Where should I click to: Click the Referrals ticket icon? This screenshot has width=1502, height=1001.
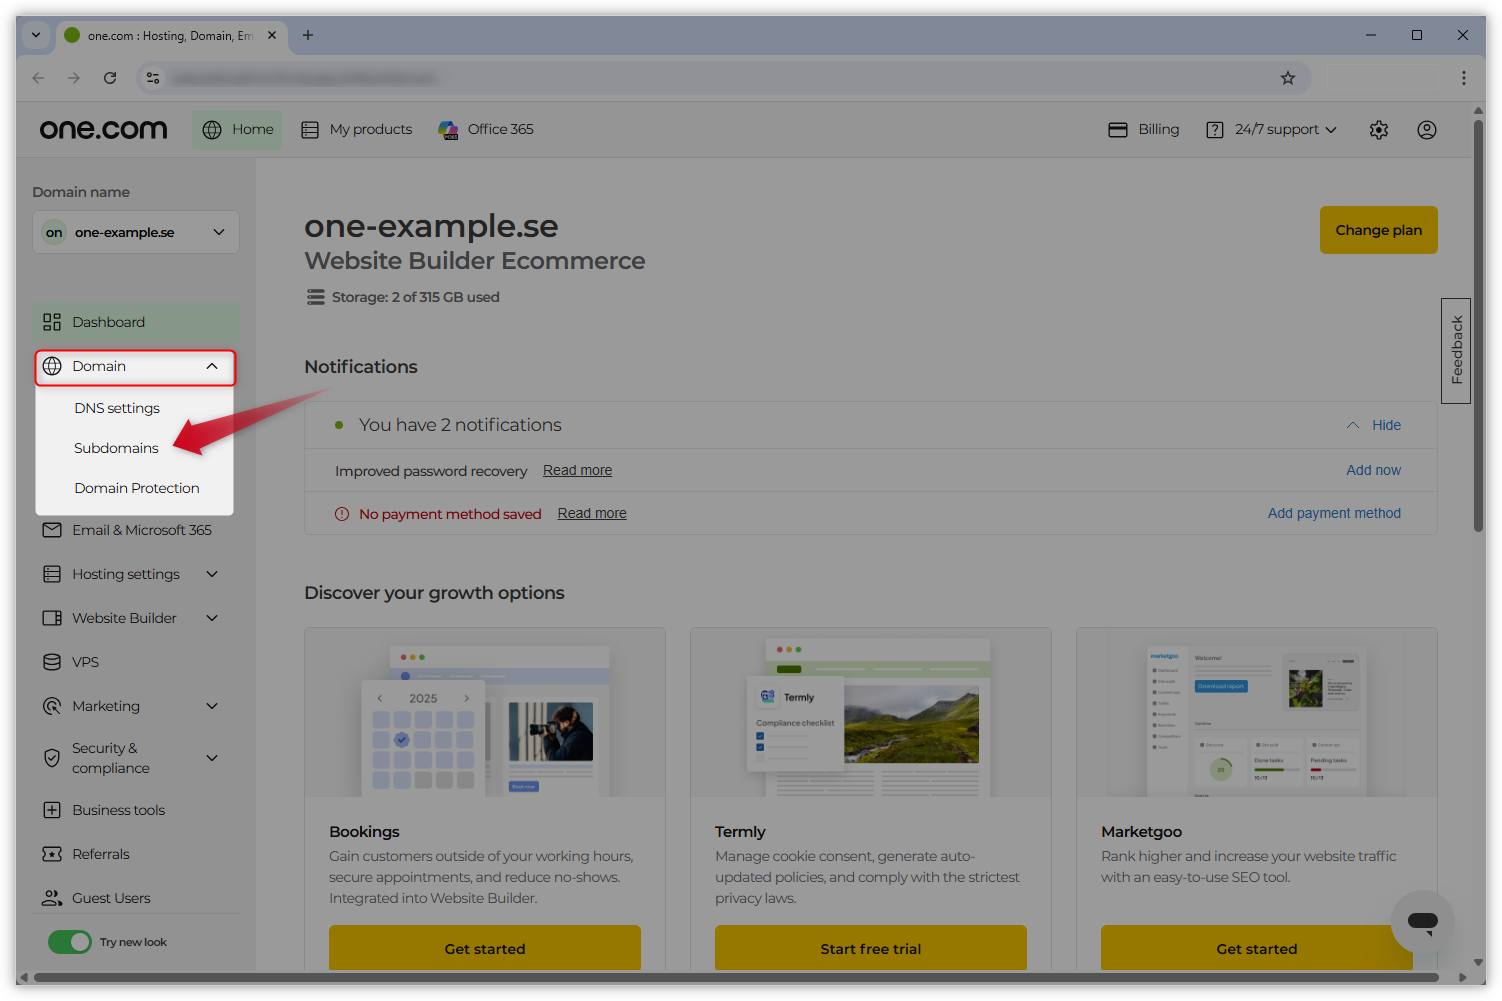(x=52, y=854)
